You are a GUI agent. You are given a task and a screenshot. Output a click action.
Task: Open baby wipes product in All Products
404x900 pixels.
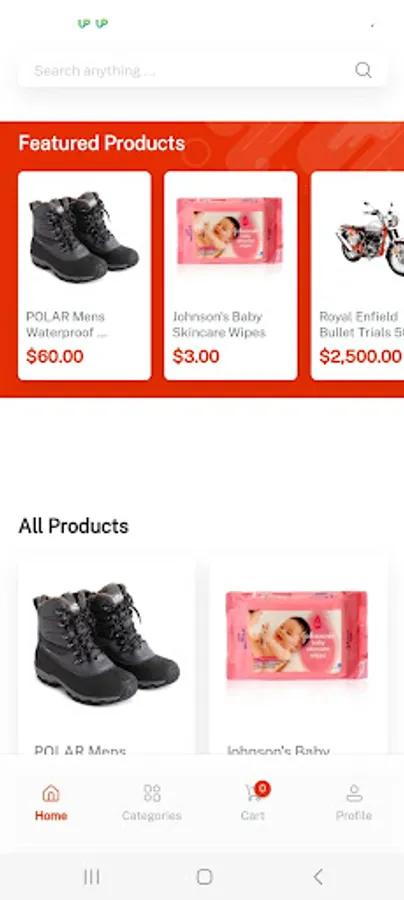coord(297,658)
